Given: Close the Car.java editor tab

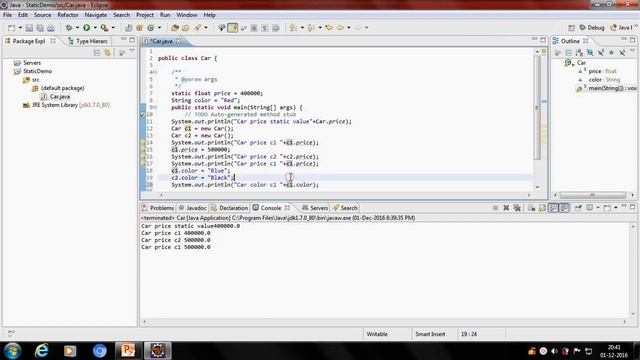Looking at the screenshot, I should (179, 41).
